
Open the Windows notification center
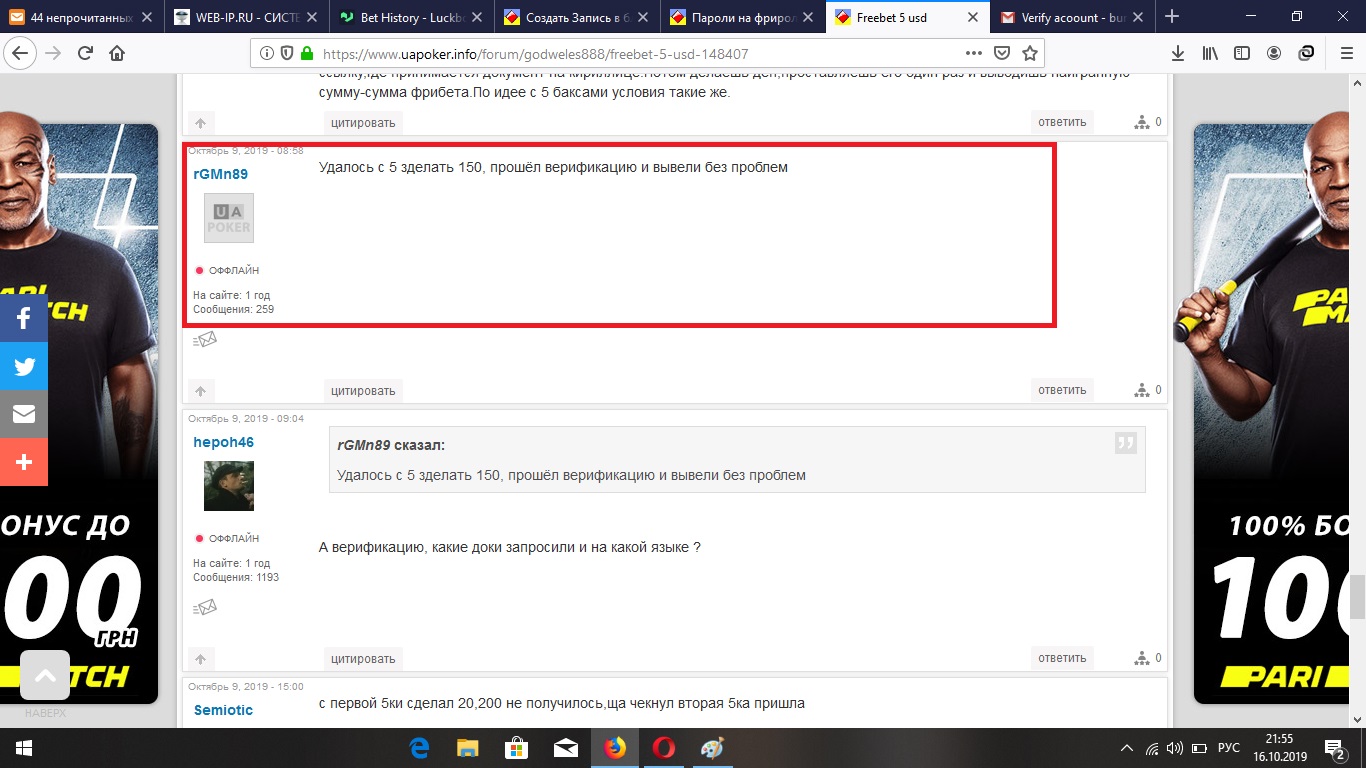(x=1334, y=748)
